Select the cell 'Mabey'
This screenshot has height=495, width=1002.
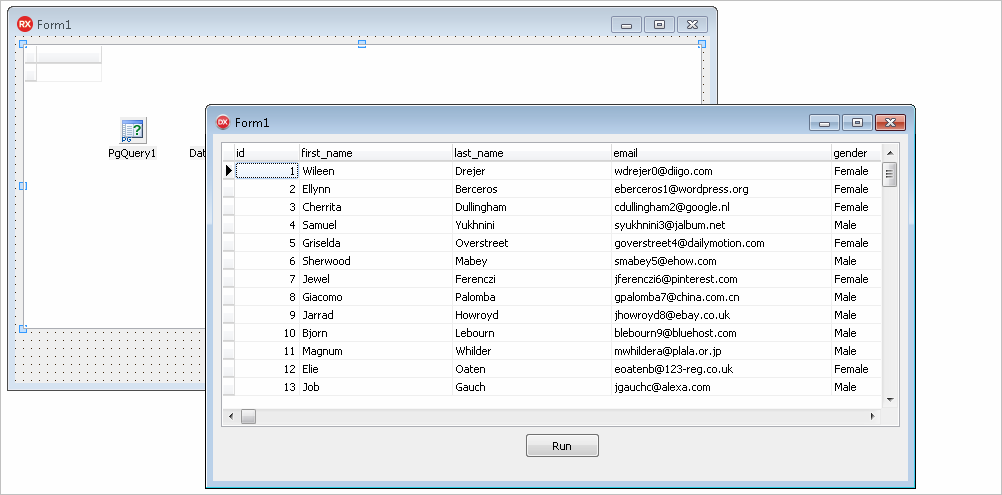click(532, 261)
